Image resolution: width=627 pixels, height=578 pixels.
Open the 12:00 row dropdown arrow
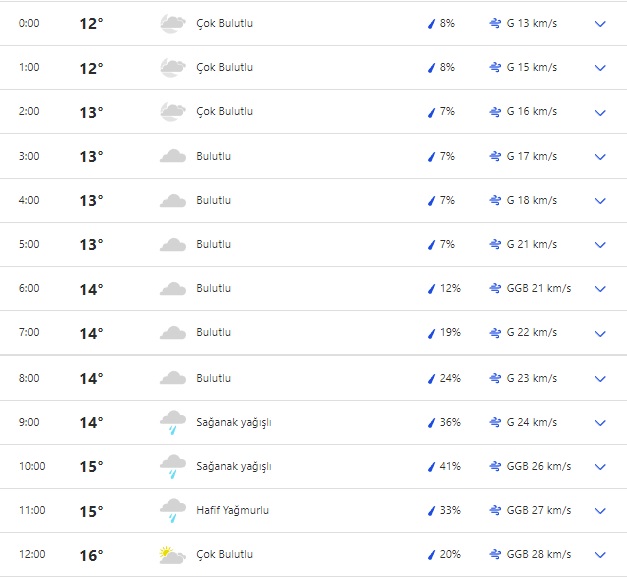click(600, 555)
